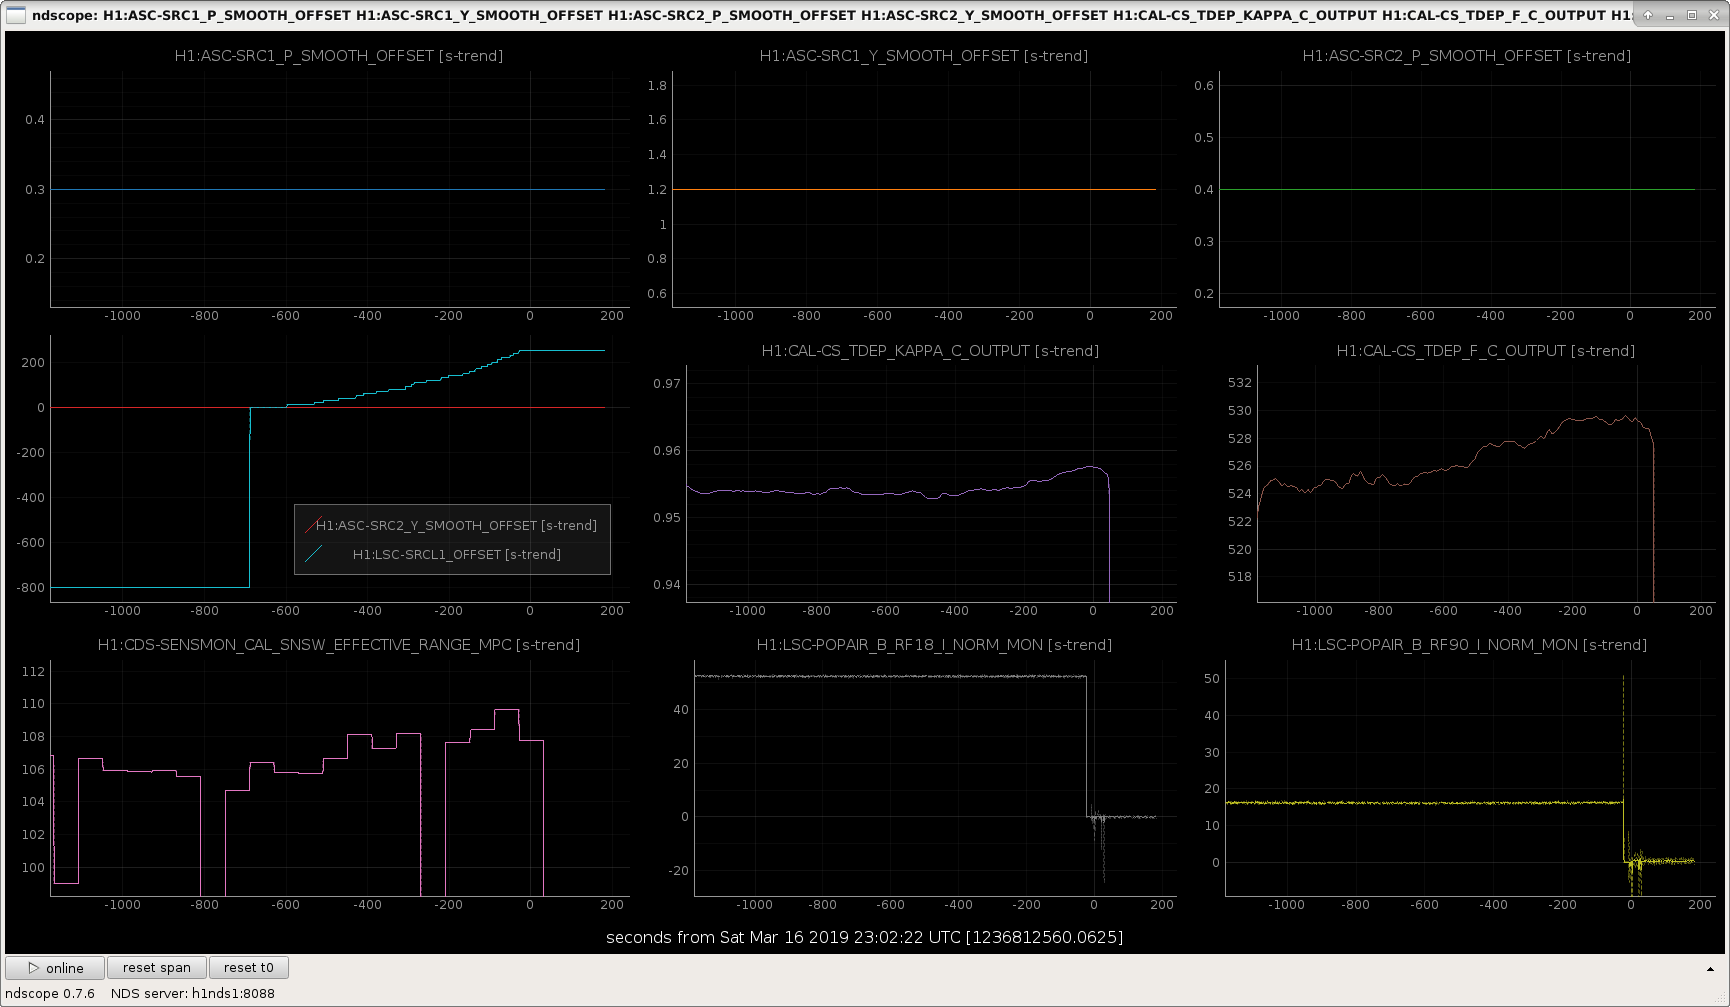This screenshot has height=1007, width=1730.
Task: Click inside the pink effective range plot area
Action: coord(340,778)
